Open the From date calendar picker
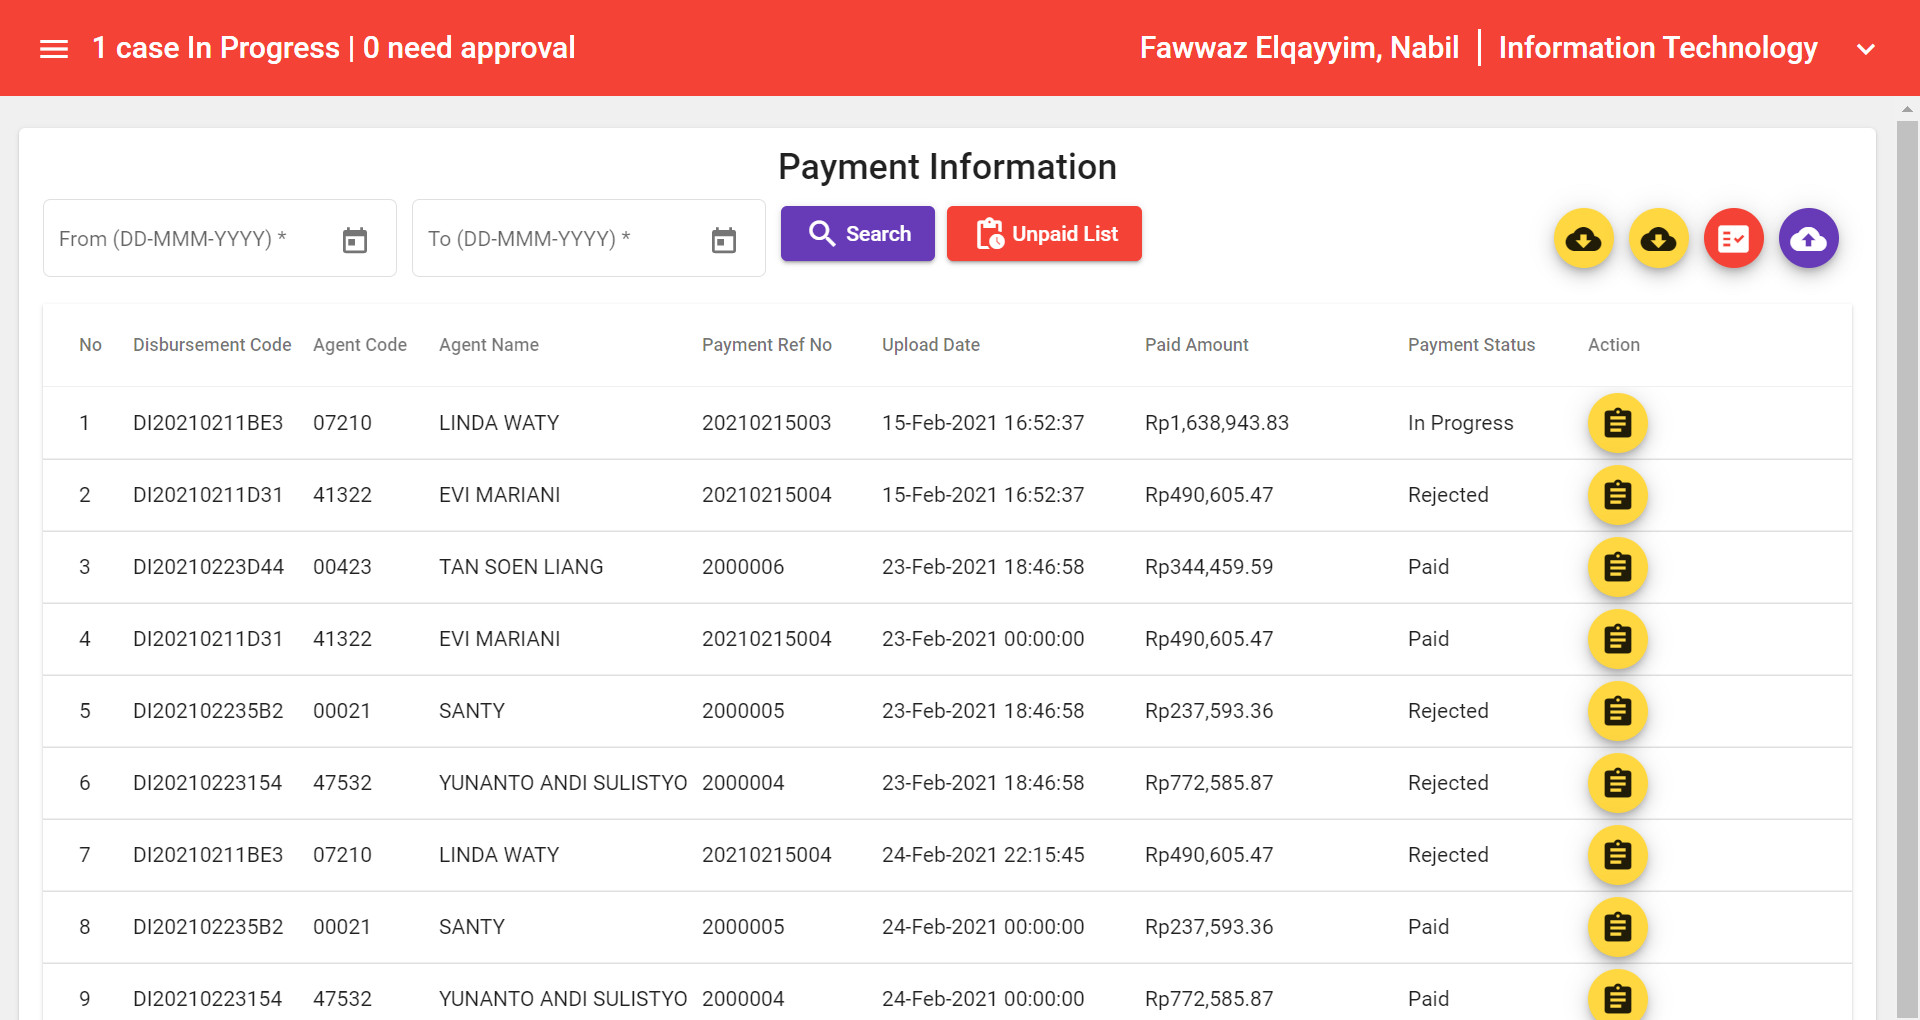The height and width of the screenshot is (1020, 1920). (355, 238)
